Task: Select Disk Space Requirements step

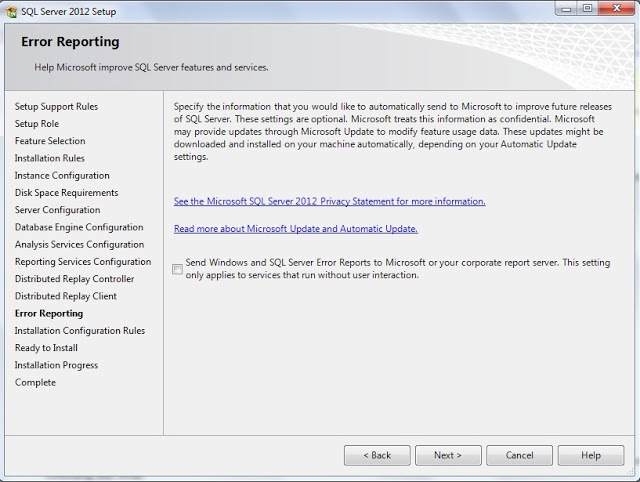Action: pos(66,193)
